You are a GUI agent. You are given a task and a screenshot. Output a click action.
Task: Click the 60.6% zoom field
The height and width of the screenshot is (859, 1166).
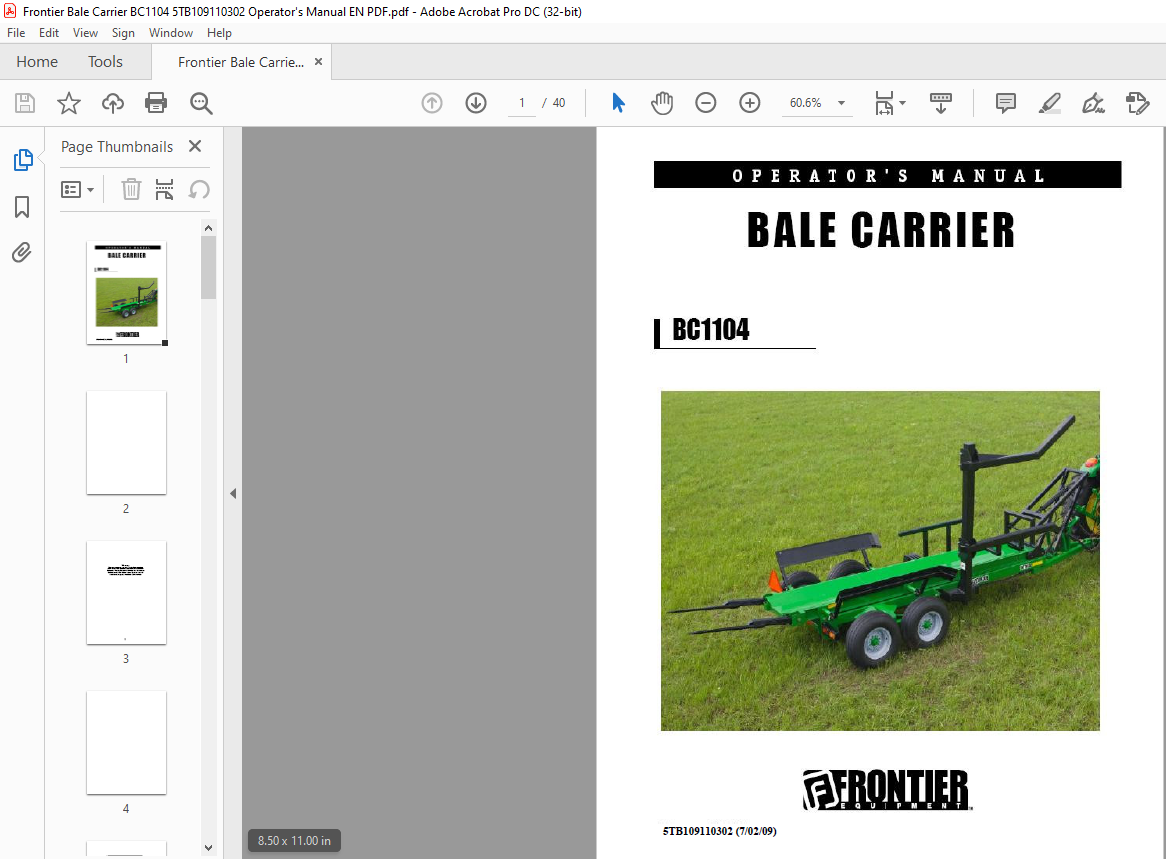805,103
